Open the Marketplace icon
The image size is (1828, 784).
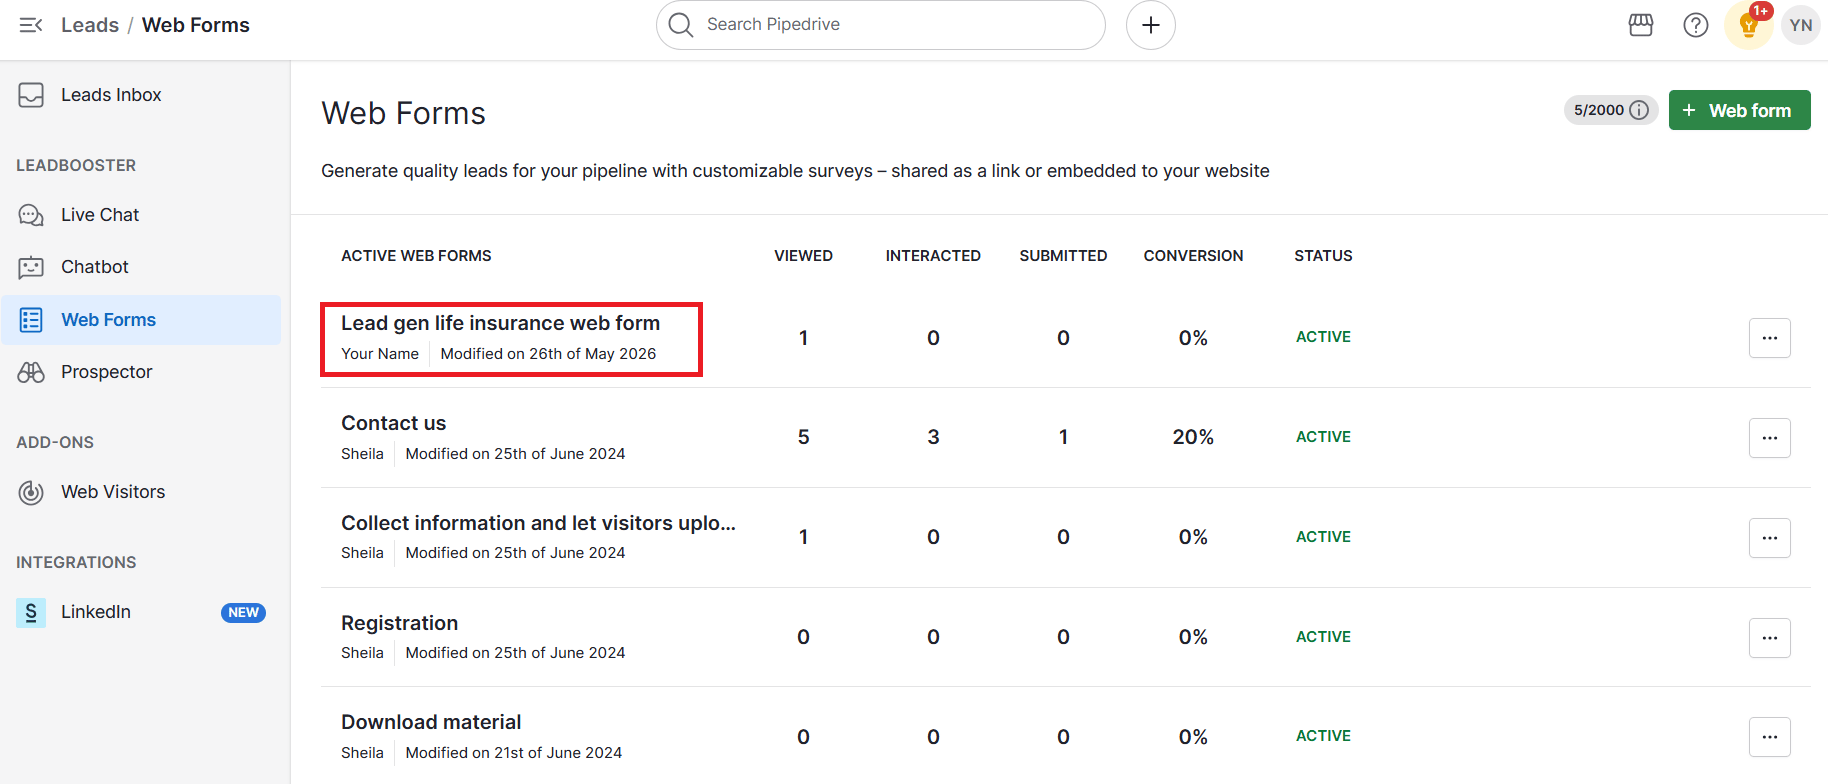pos(1641,25)
